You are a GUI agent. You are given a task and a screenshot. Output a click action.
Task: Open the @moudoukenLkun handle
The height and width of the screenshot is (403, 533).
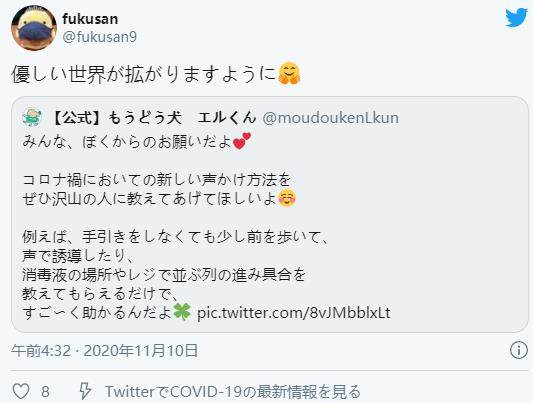tap(331, 118)
